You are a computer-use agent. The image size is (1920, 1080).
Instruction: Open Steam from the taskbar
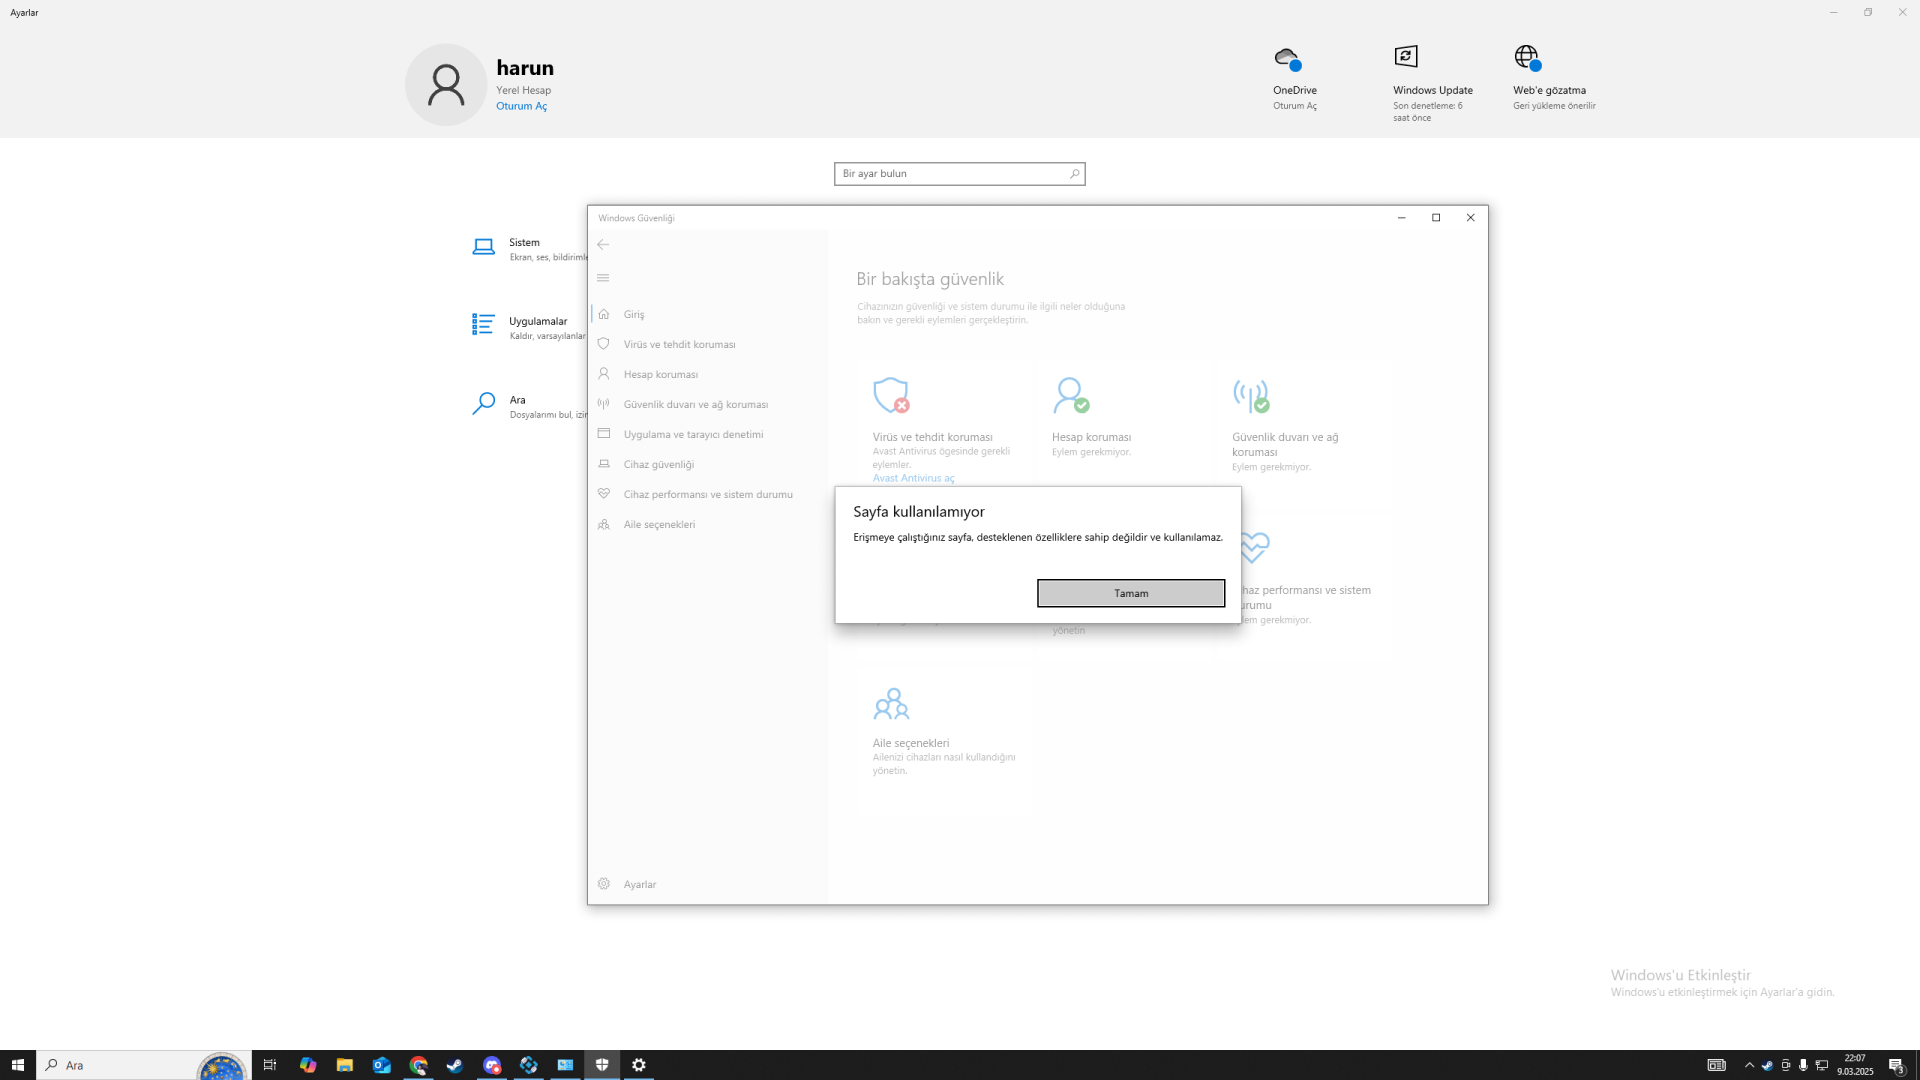click(455, 1065)
